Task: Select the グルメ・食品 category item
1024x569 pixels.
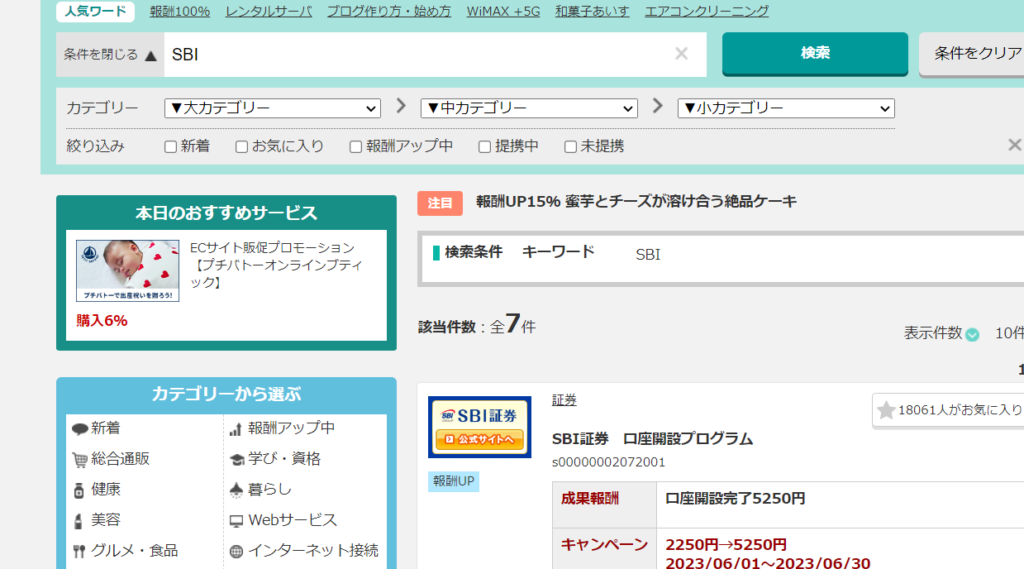Action: 134,551
